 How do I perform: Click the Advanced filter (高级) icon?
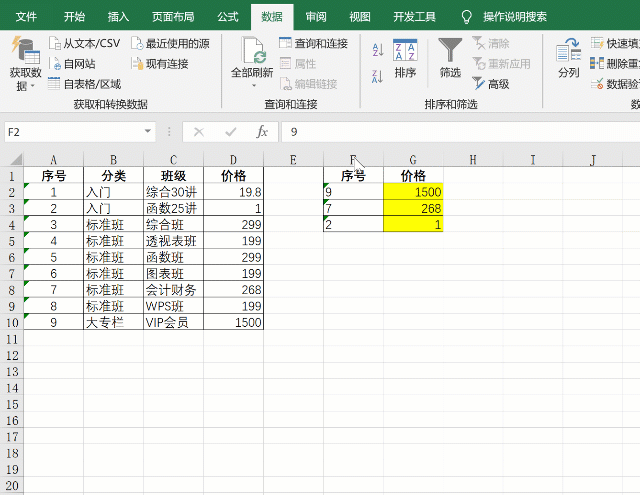pyautogui.click(x=479, y=84)
